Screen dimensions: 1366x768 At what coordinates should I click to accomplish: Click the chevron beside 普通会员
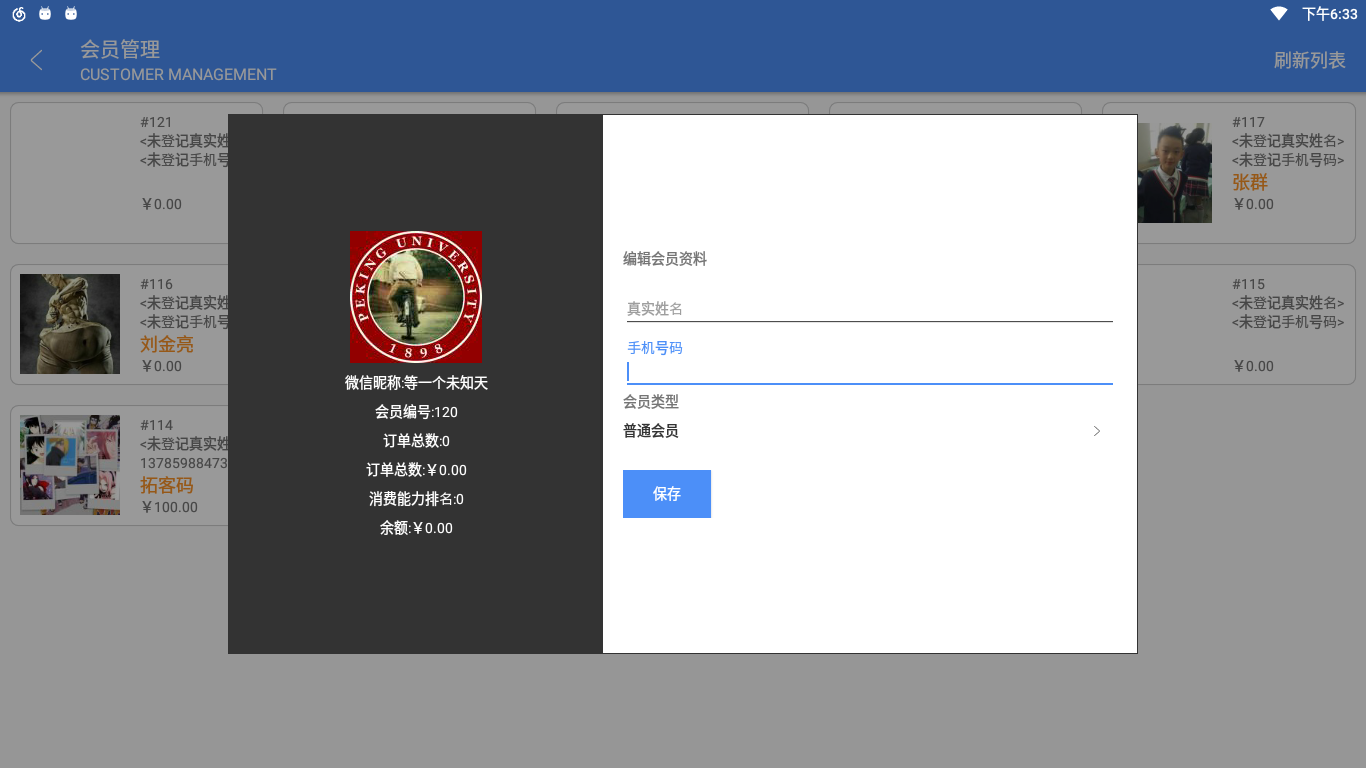[1097, 431]
